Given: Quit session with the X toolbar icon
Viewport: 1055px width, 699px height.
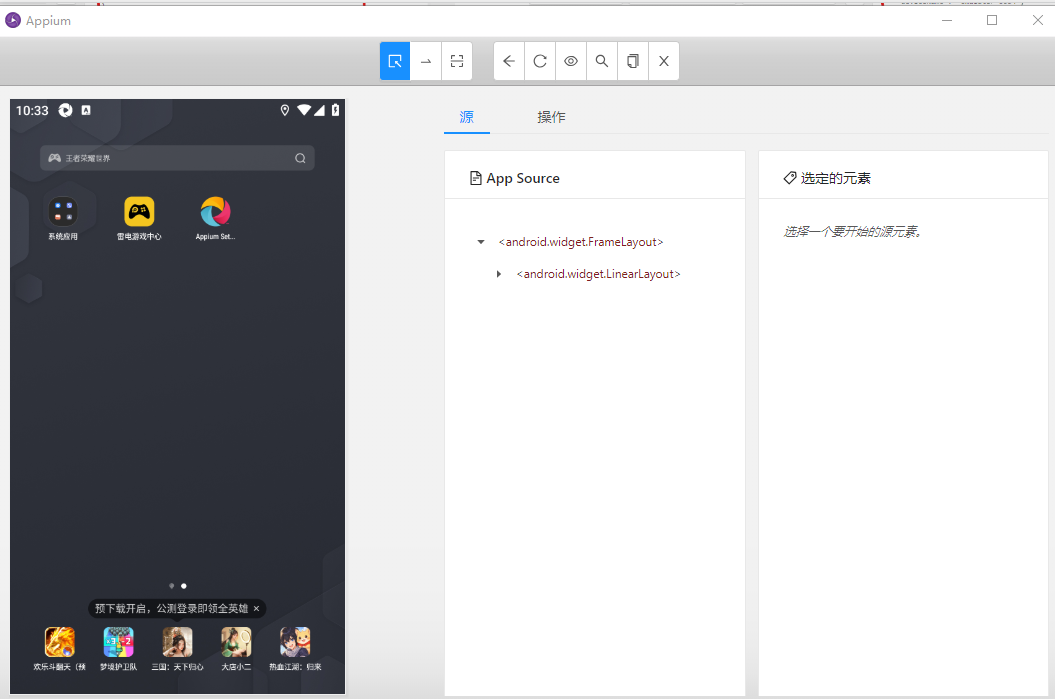Looking at the screenshot, I should [664, 61].
